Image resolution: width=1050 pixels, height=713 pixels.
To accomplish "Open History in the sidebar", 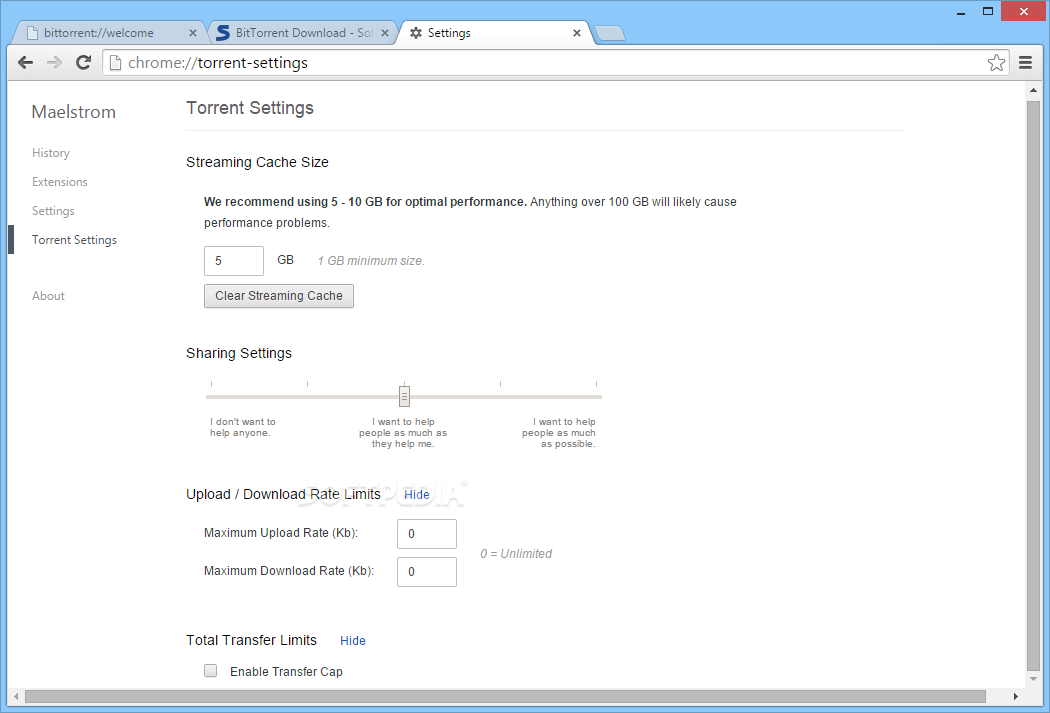I will (x=51, y=153).
